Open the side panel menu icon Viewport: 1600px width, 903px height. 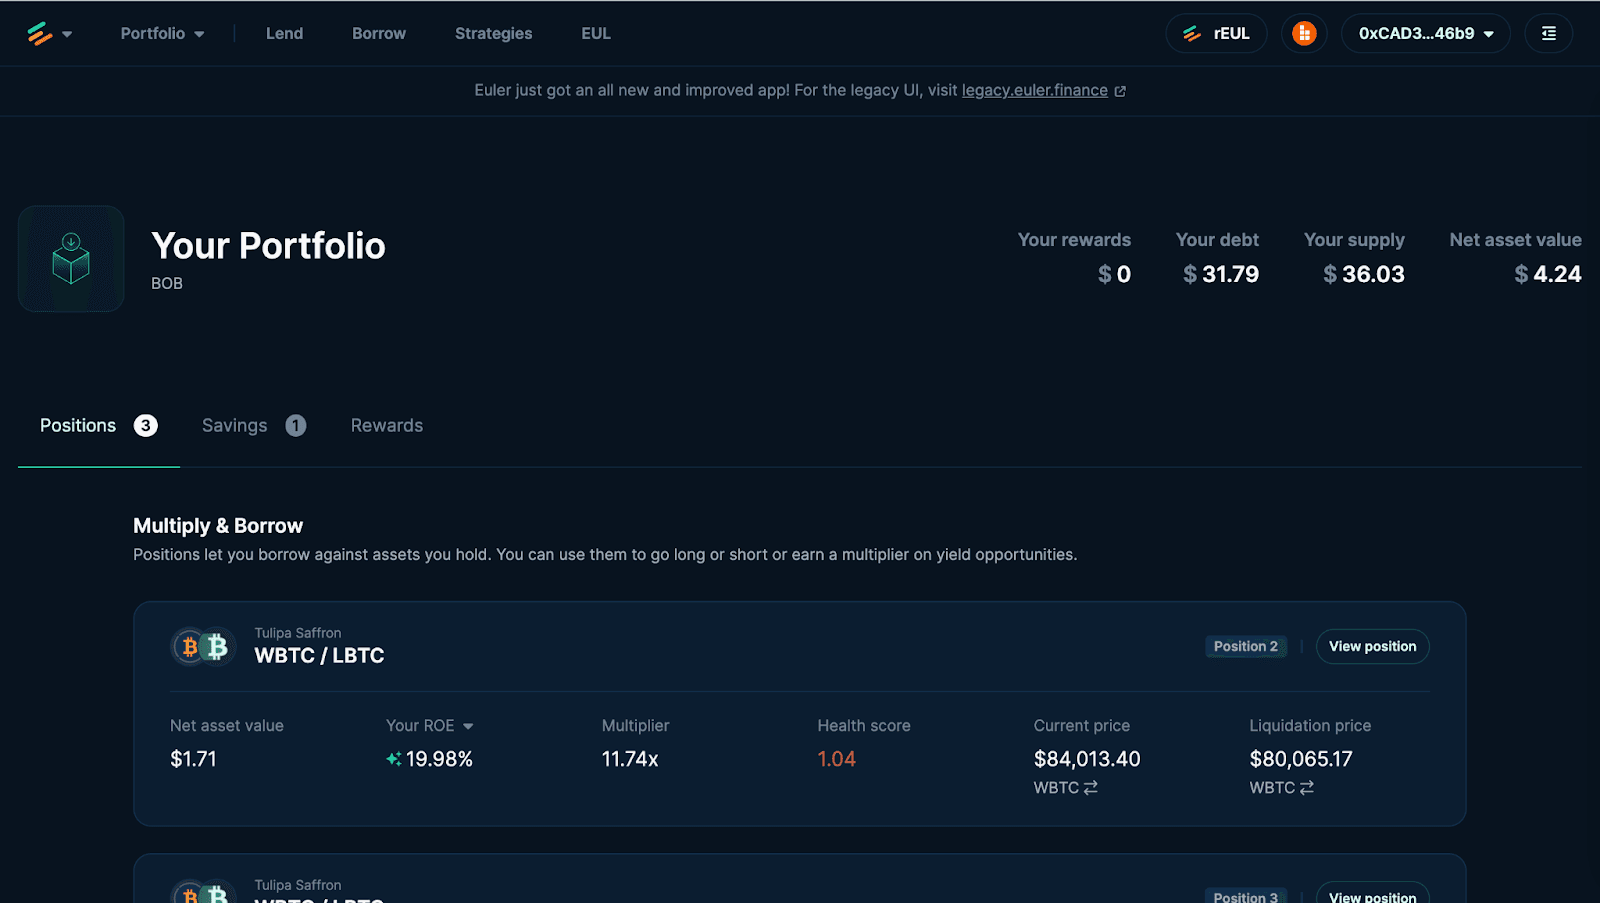coord(1548,34)
